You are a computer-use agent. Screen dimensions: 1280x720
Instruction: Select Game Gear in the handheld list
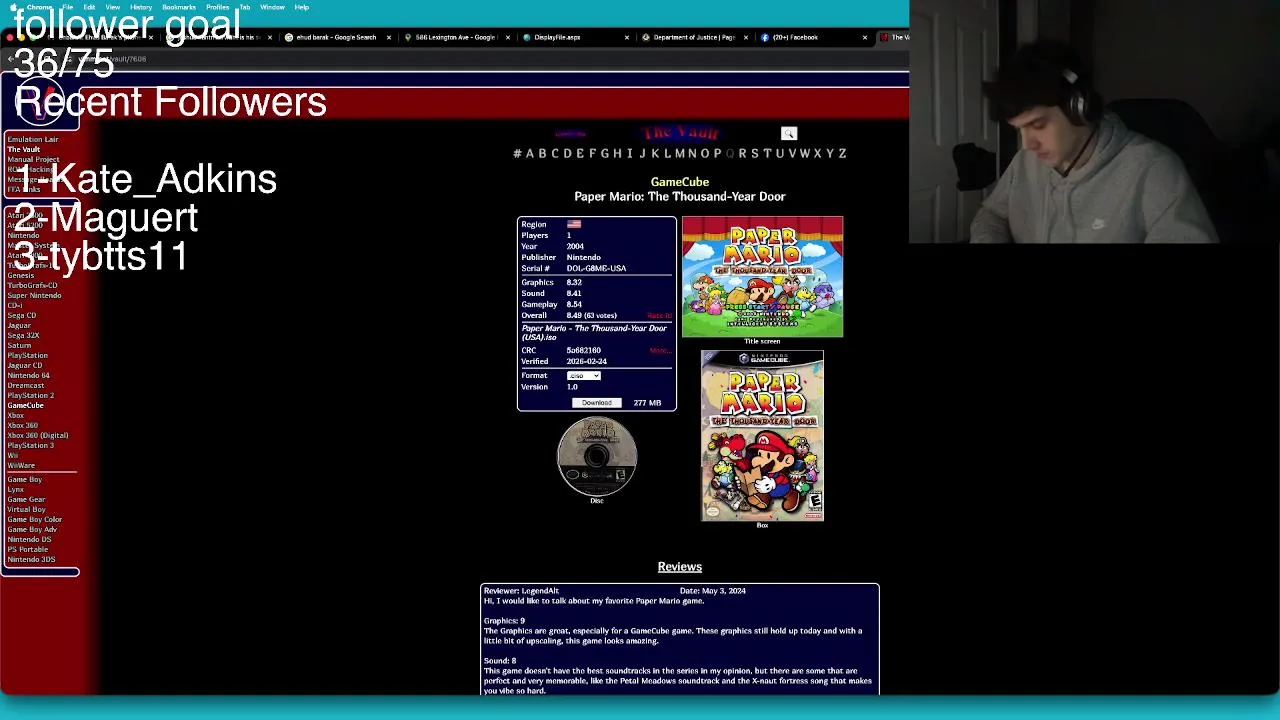pos(26,499)
